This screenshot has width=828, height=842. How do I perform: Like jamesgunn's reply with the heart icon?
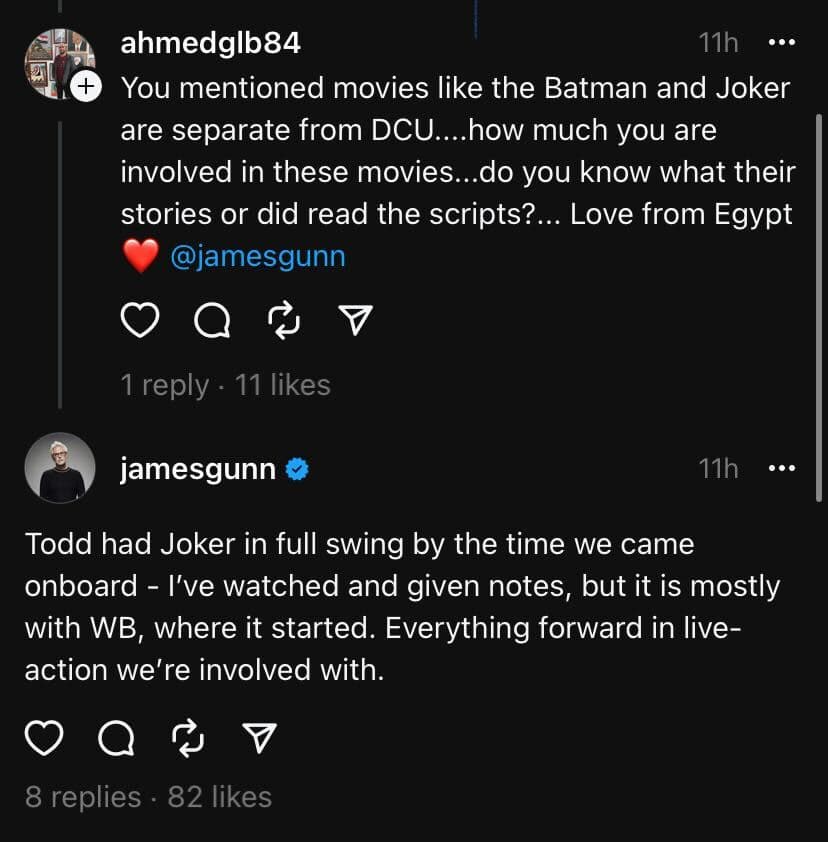(x=45, y=738)
